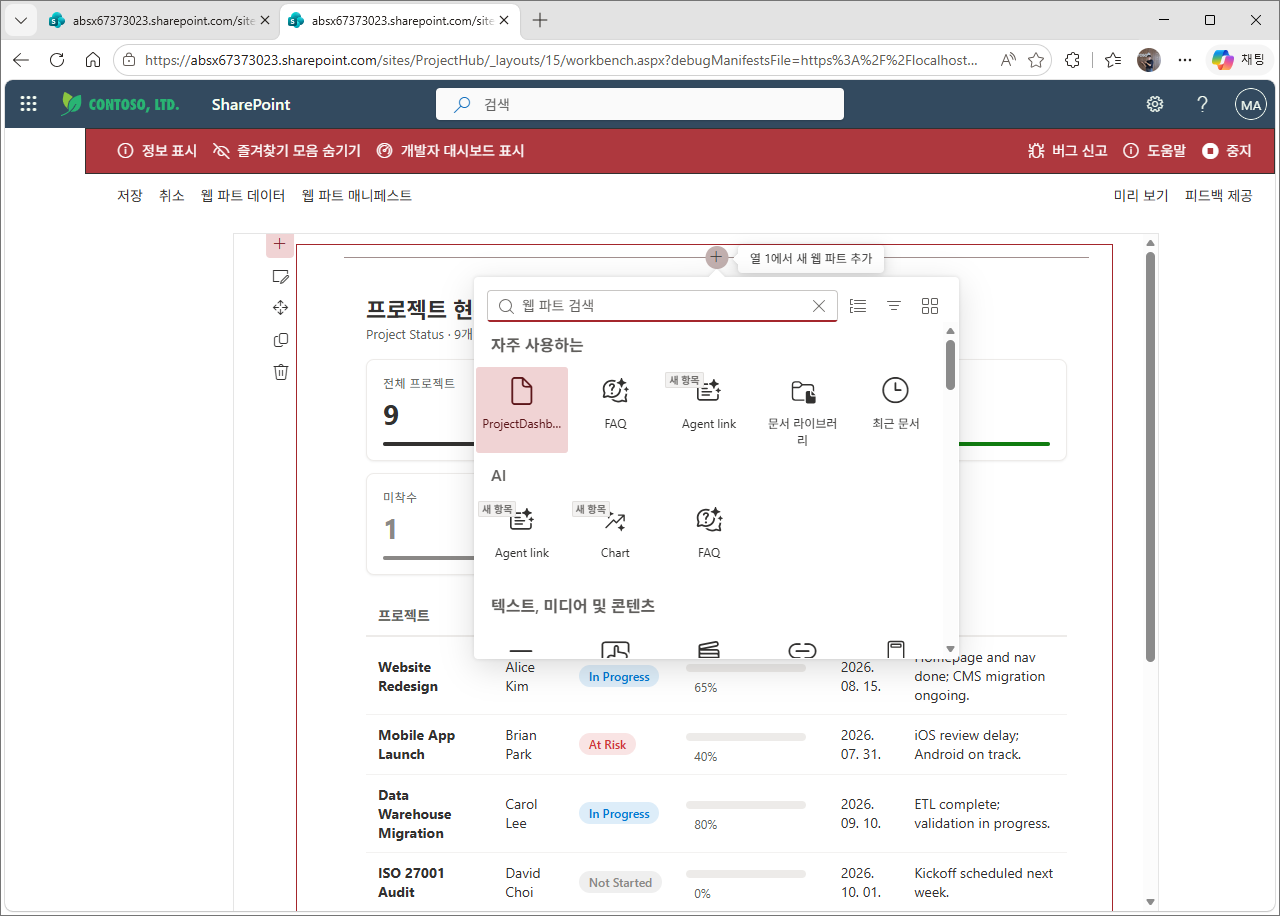
Task: Edit the section using the pencil icon
Action: [281, 276]
